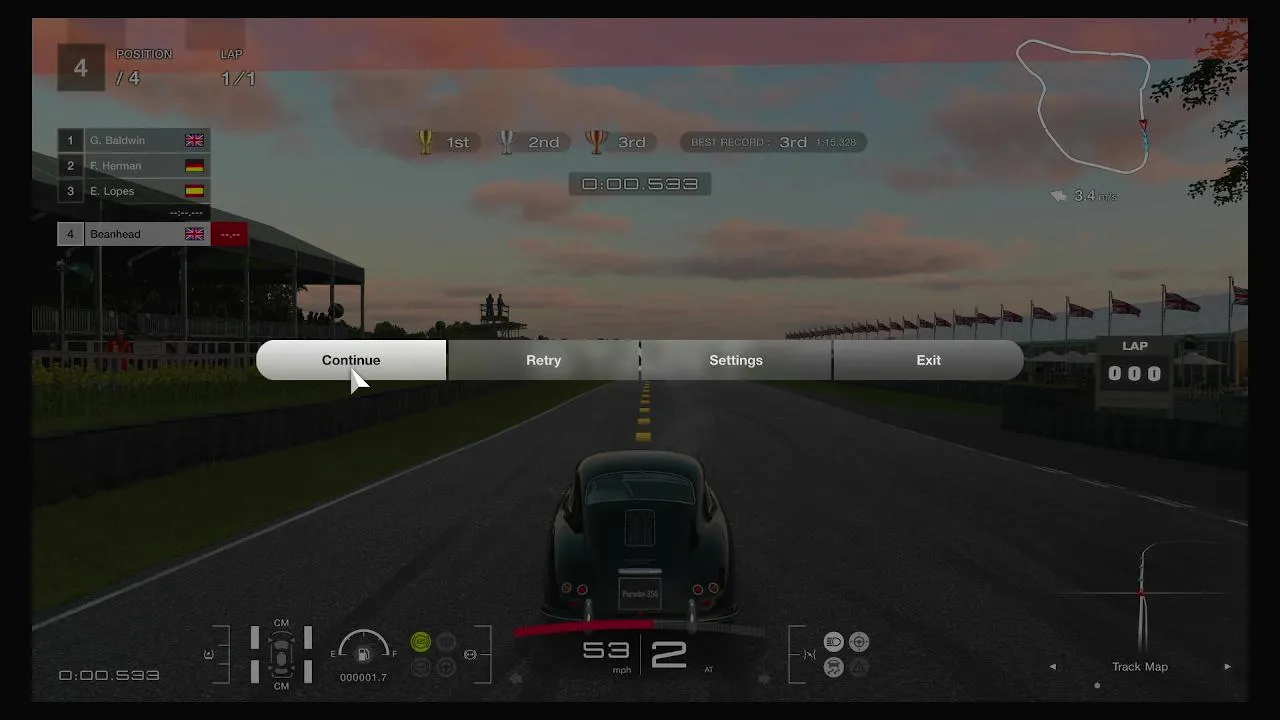The image size is (1280, 720).
Task: Click the Spanish flag beside E. Lopes
Action: [x=194, y=190]
